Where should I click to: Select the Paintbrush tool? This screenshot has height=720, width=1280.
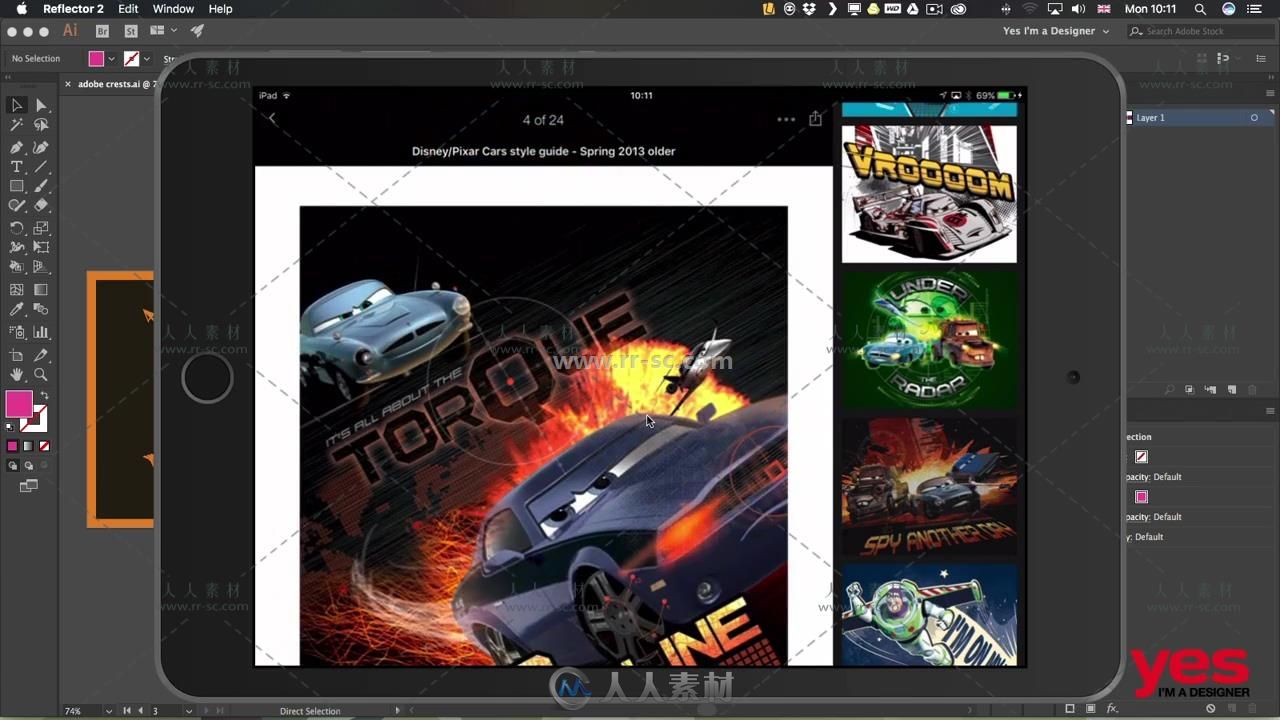pos(41,186)
